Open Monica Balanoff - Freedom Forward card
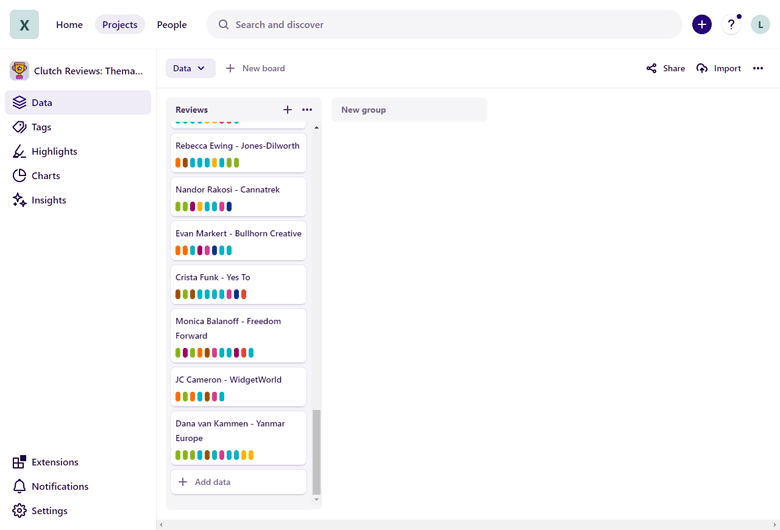780x530 pixels. 238,336
